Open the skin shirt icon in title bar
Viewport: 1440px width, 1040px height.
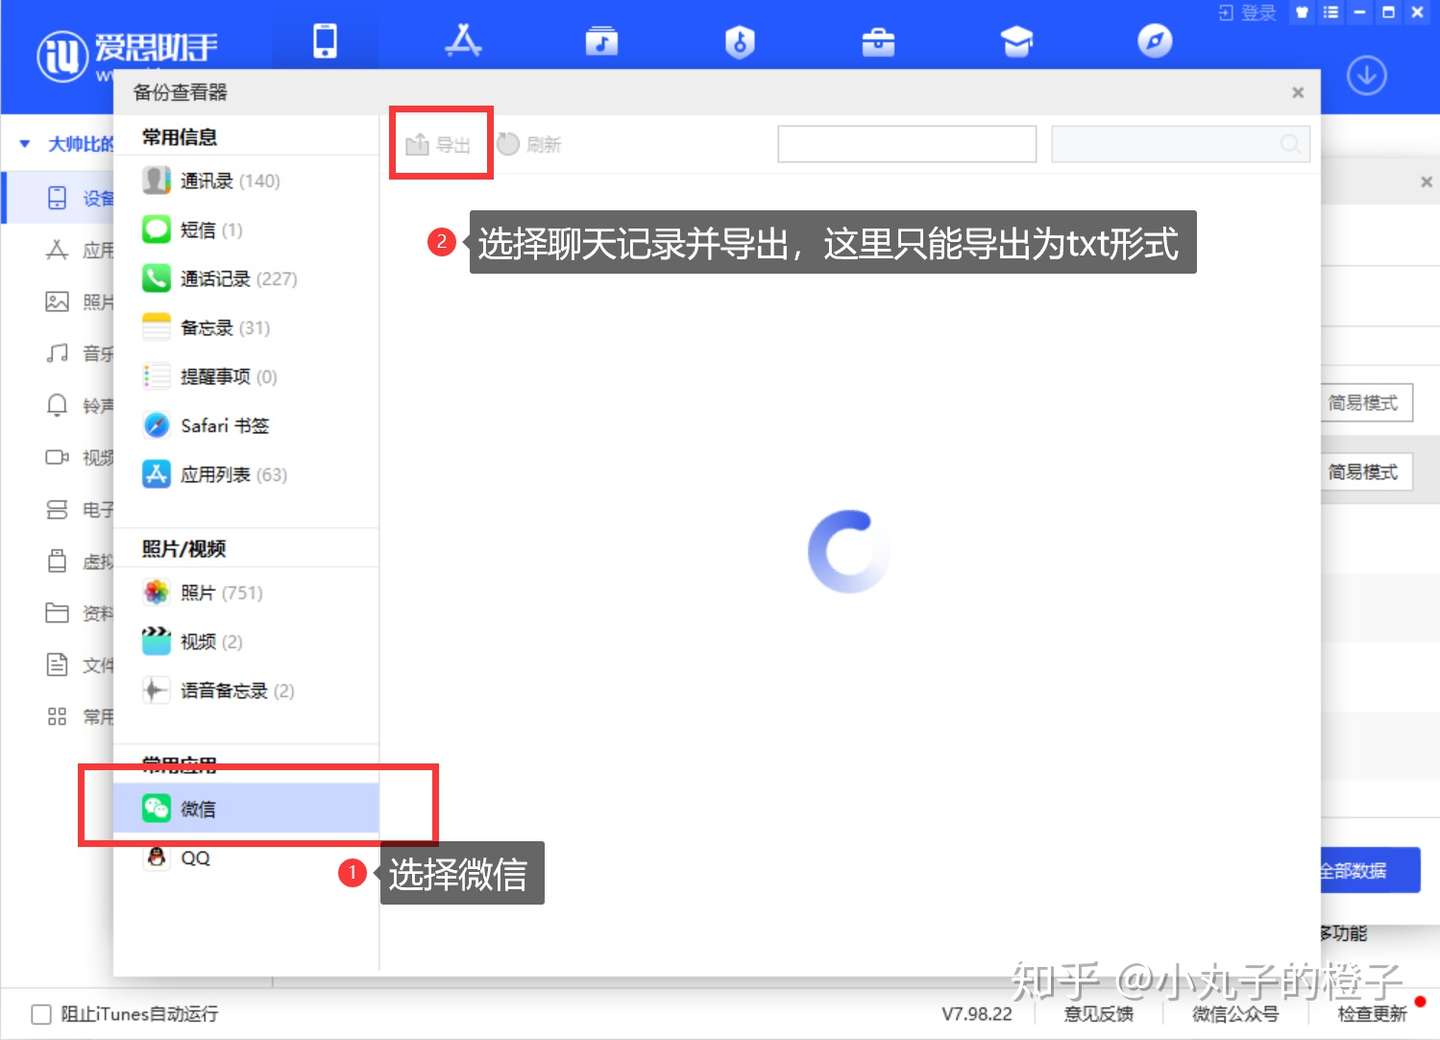pos(1302,12)
